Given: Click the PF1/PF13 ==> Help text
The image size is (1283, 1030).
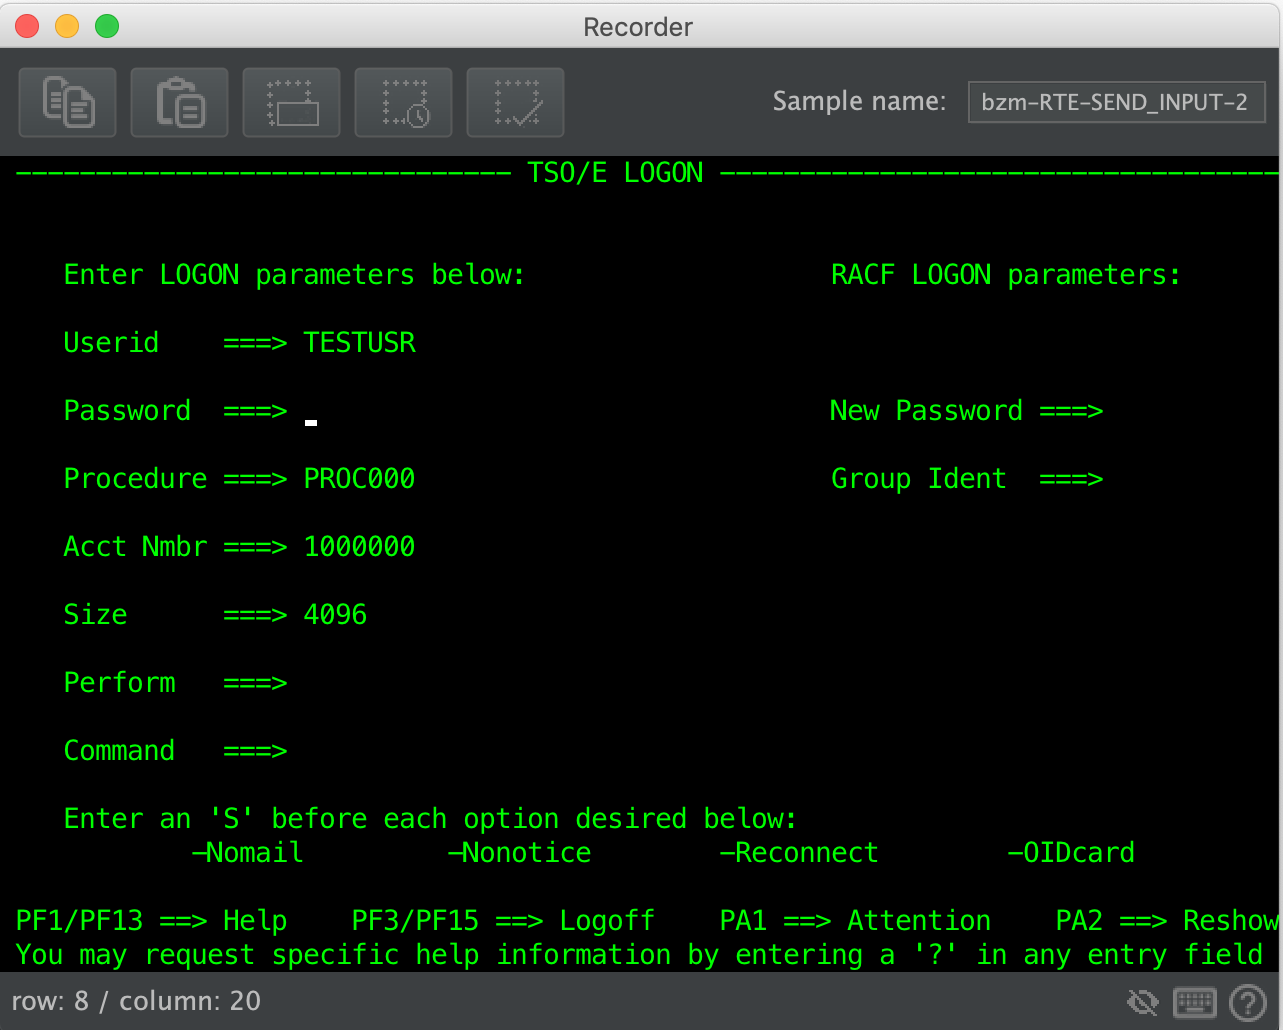Looking at the screenshot, I should coord(151,920).
